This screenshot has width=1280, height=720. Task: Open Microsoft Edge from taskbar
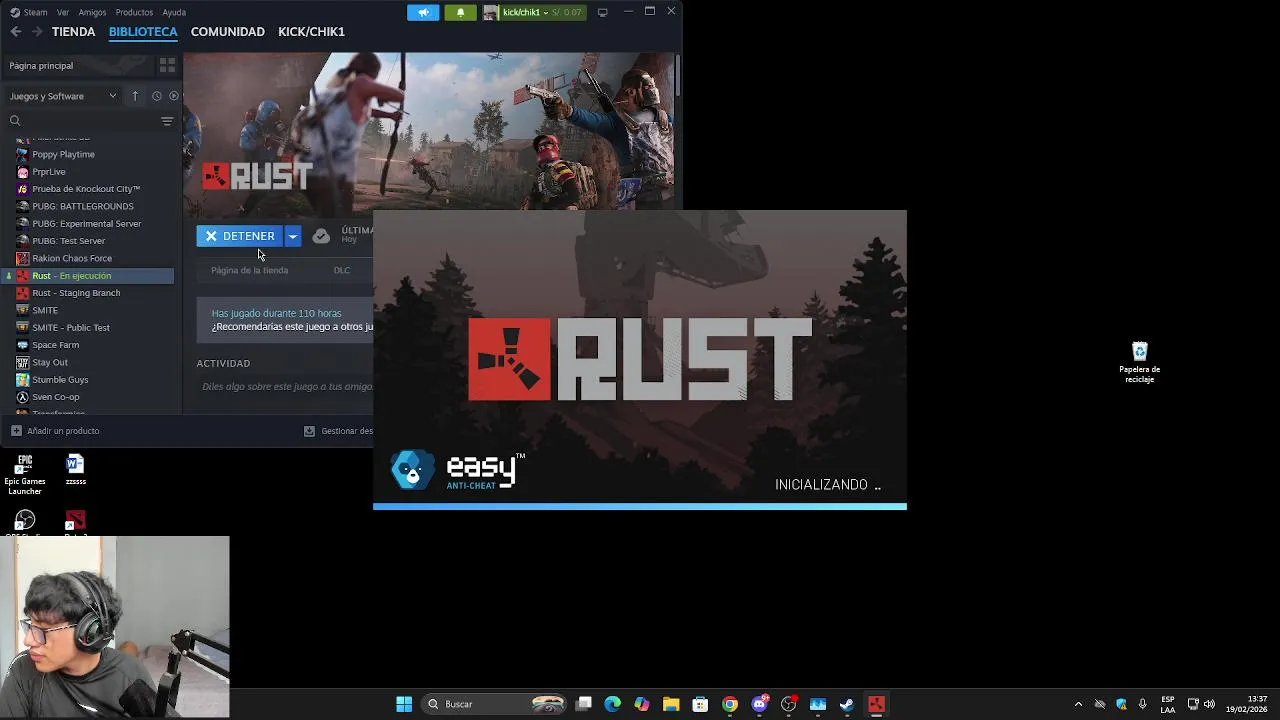[613, 704]
